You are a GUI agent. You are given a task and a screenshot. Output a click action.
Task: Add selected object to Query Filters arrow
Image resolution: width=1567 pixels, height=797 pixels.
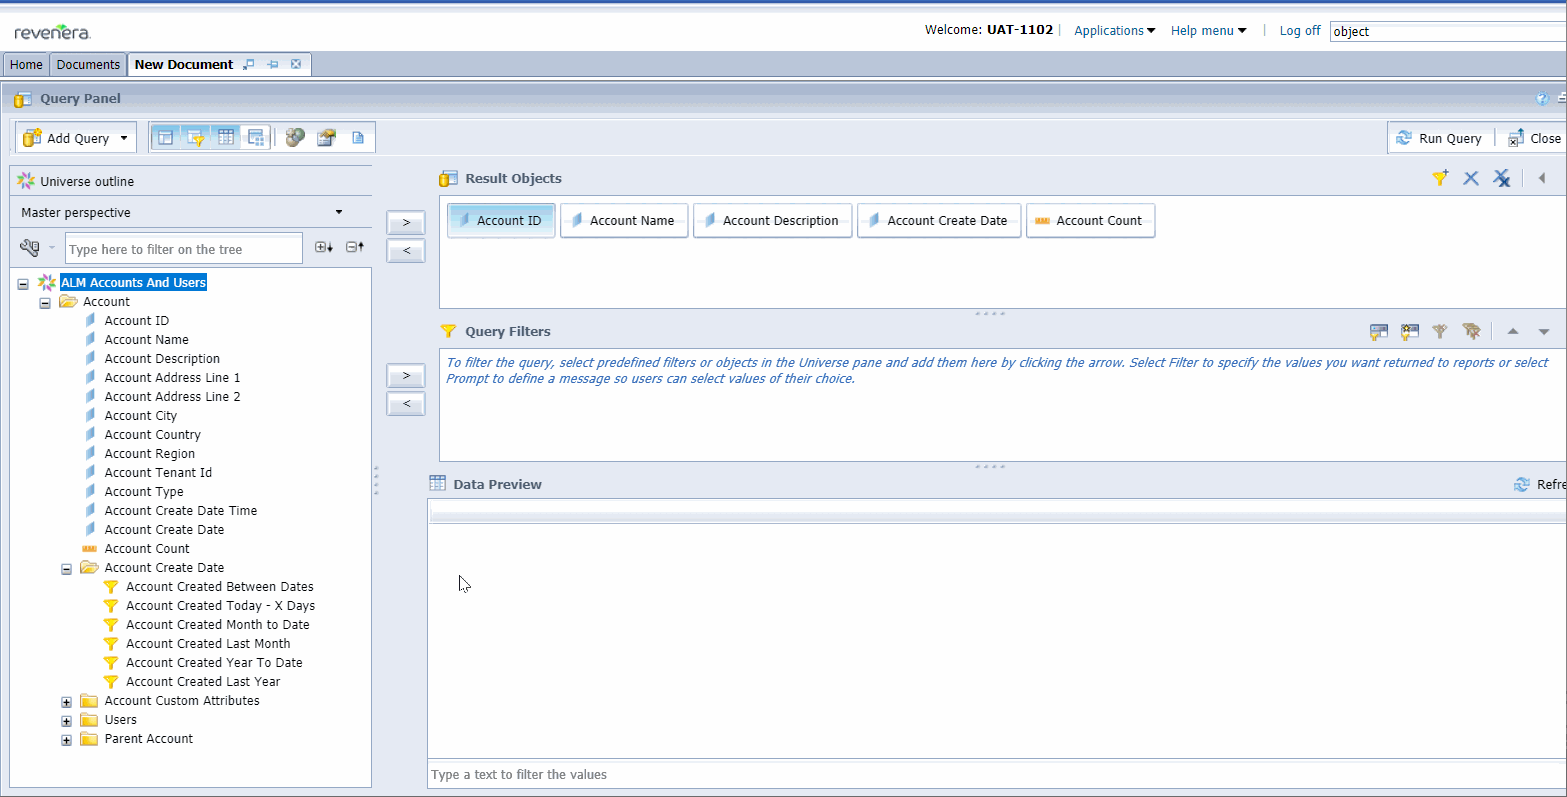pyautogui.click(x=406, y=375)
